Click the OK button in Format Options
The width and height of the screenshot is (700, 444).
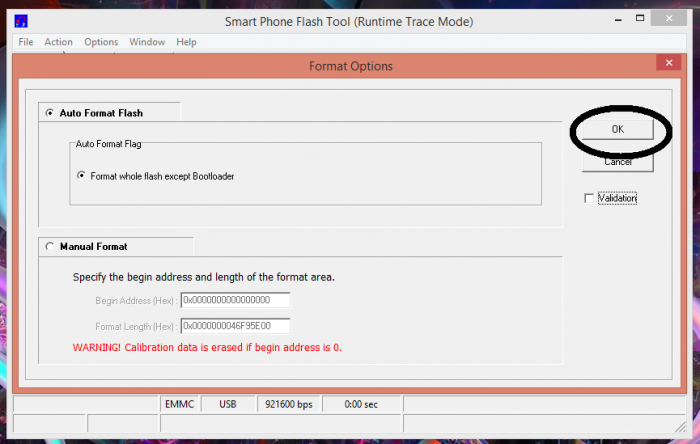(617, 129)
